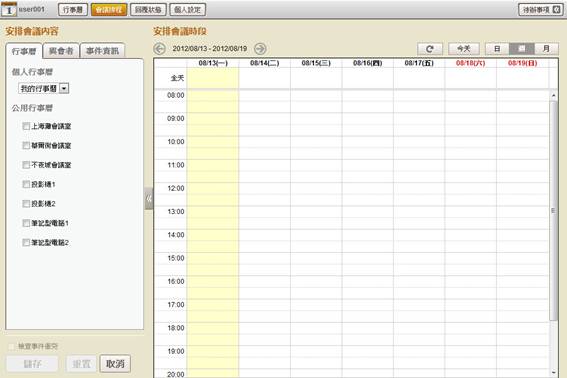
Task: Click the 08/15(三) day column header
Action: click(x=316, y=63)
